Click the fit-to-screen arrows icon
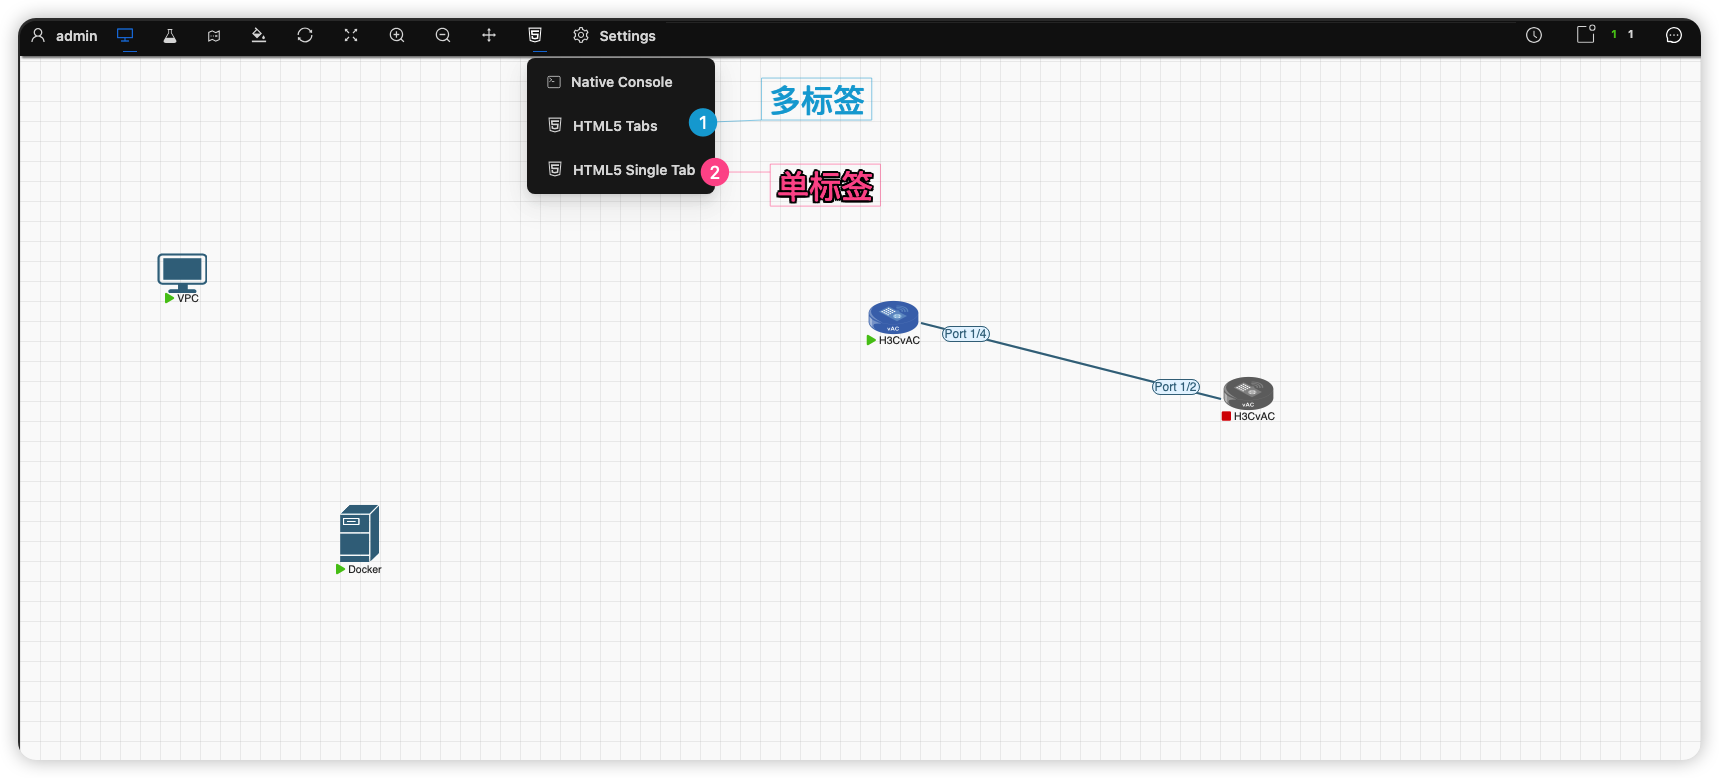Viewport: 1719px width, 778px height. click(351, 35)
